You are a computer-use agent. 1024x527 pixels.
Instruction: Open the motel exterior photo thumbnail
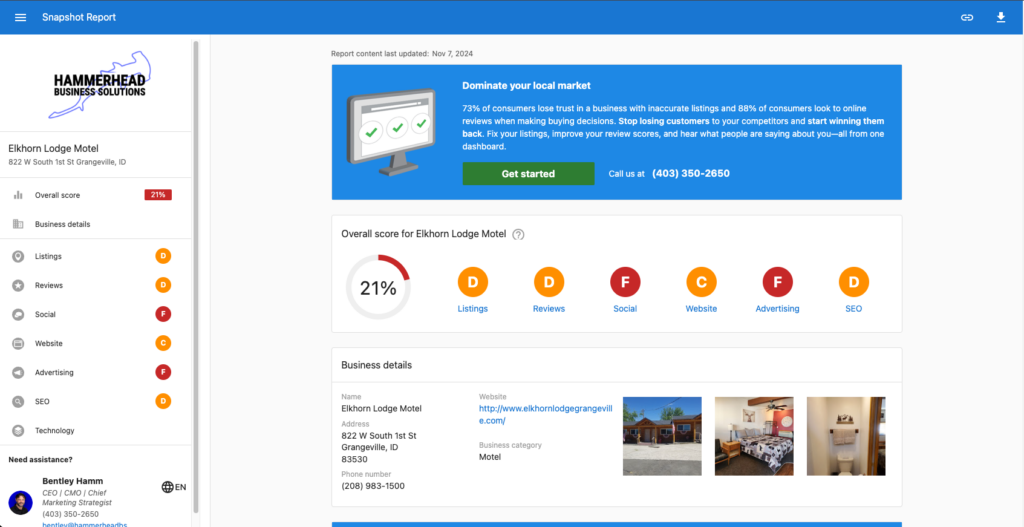click(662, 436)
